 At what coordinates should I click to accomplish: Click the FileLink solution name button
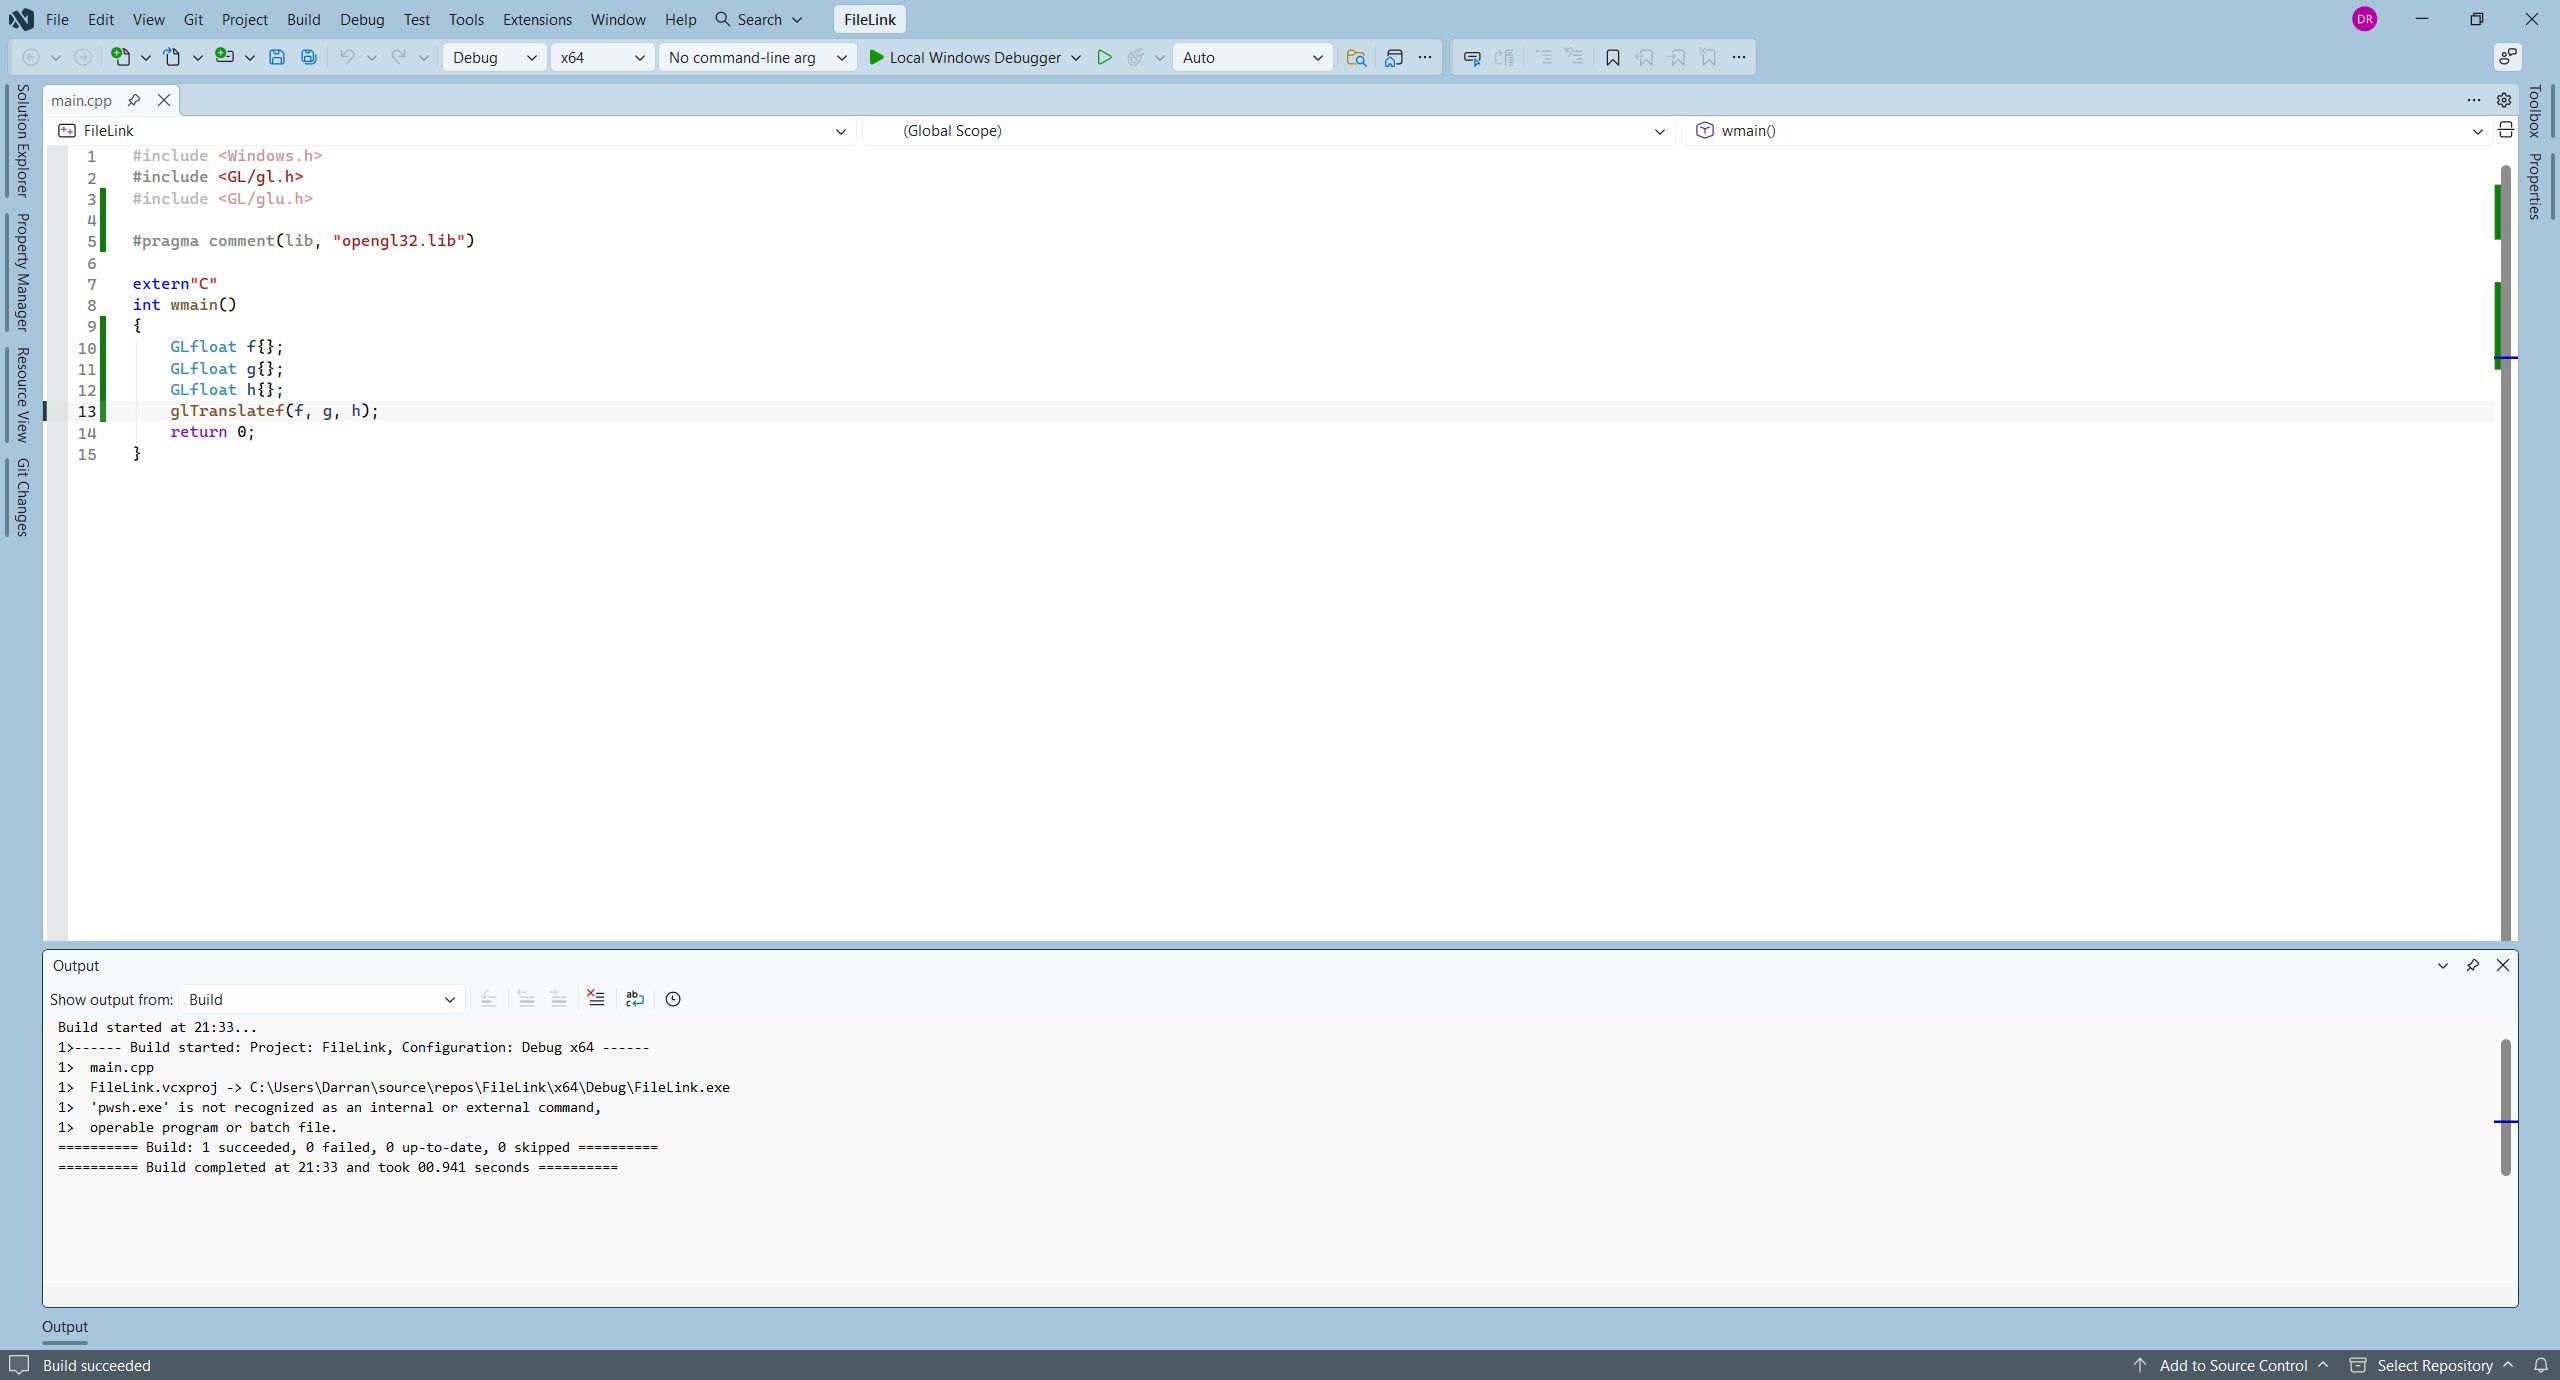(x=869, y=19)
